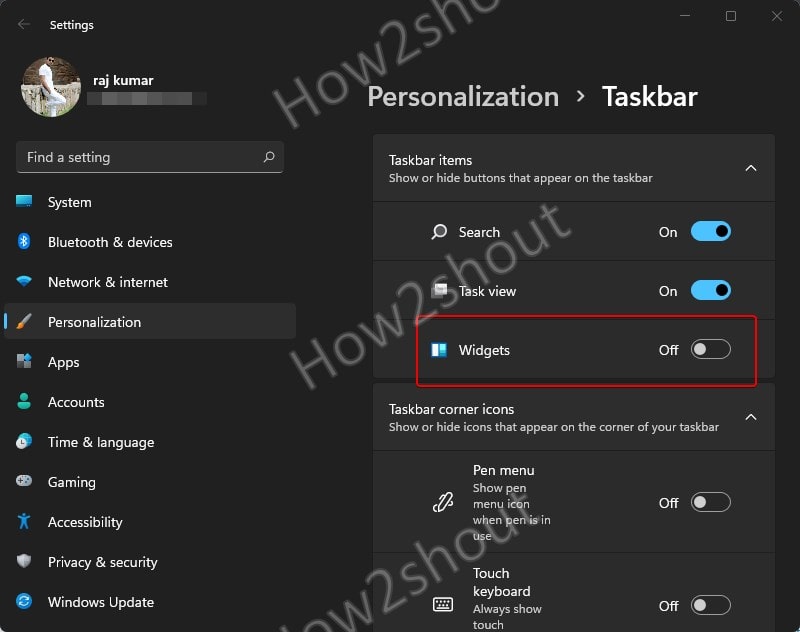Click the Personalization breadcrumb link
Screen dimensions: 800x632
pyautogui.click(x=463, y=96)
